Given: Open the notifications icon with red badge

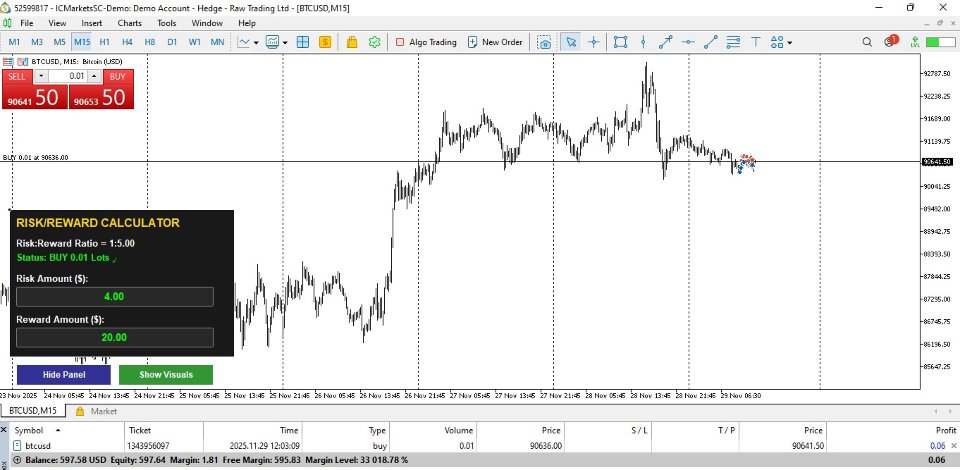Looking at the screenshot, I should pyautogui.click(x=890, y=42).
